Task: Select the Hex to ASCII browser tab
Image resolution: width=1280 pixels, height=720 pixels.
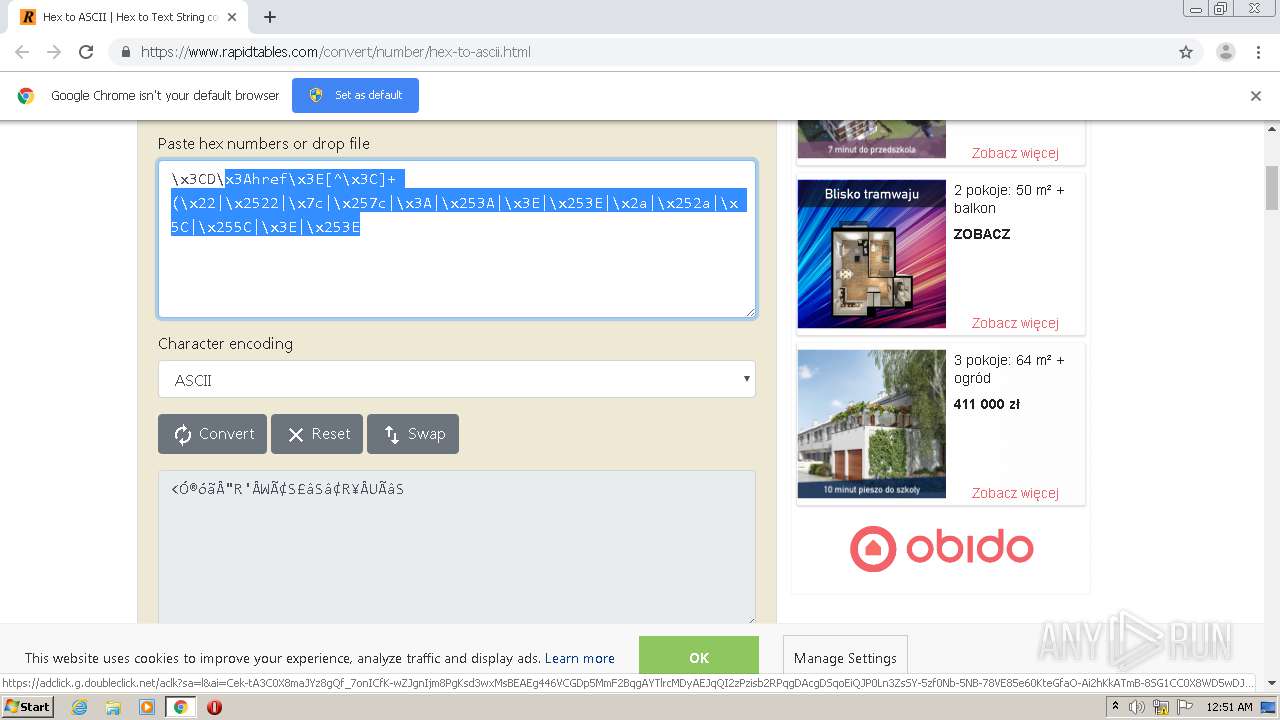Action: 130,17
